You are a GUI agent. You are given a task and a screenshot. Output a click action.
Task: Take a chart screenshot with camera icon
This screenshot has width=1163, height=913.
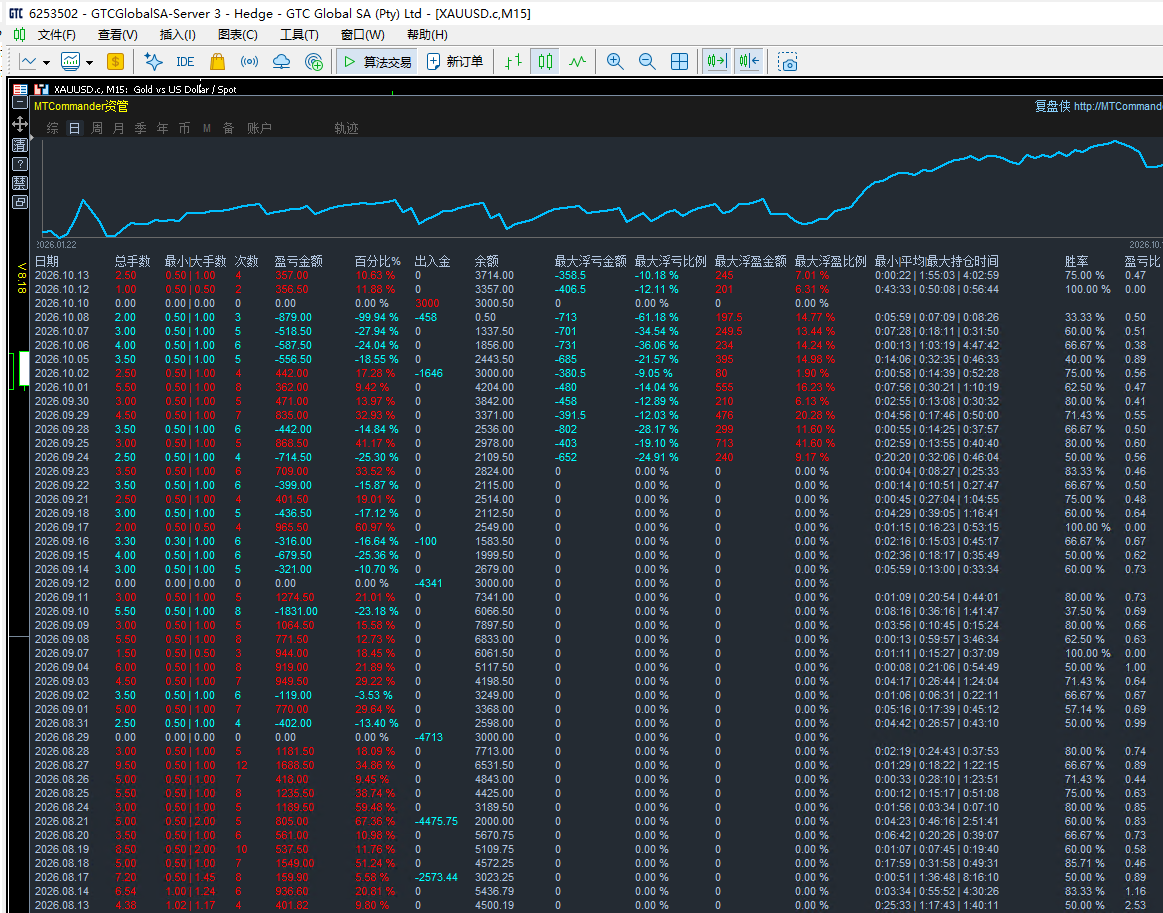[788, 62]
